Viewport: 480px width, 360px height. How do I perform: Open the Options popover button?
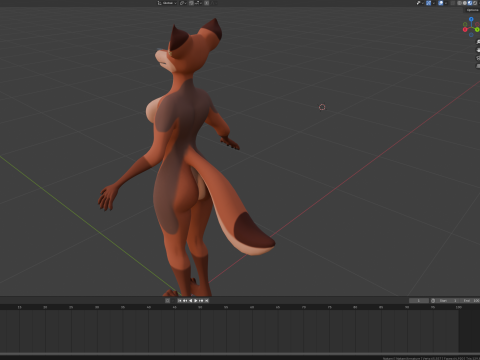click(472, 10)
